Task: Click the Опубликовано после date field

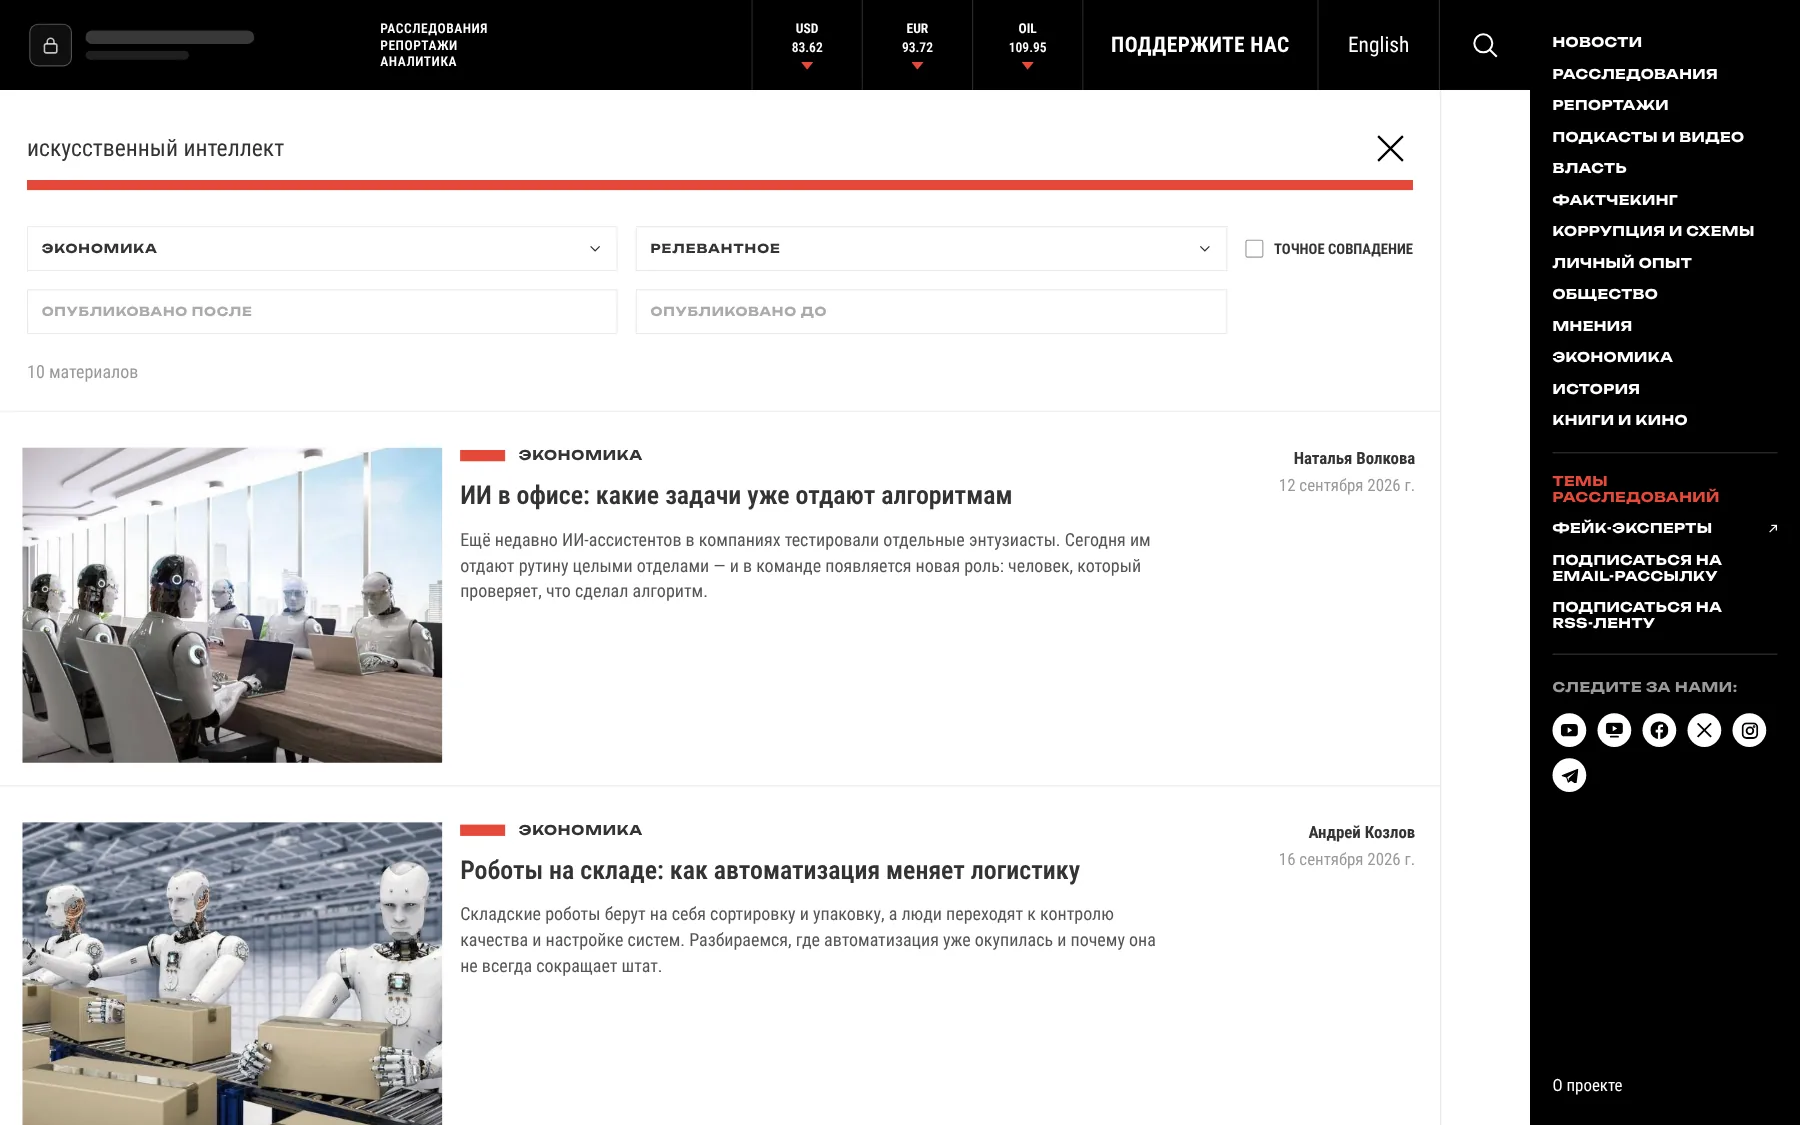Action: (322, 311)
